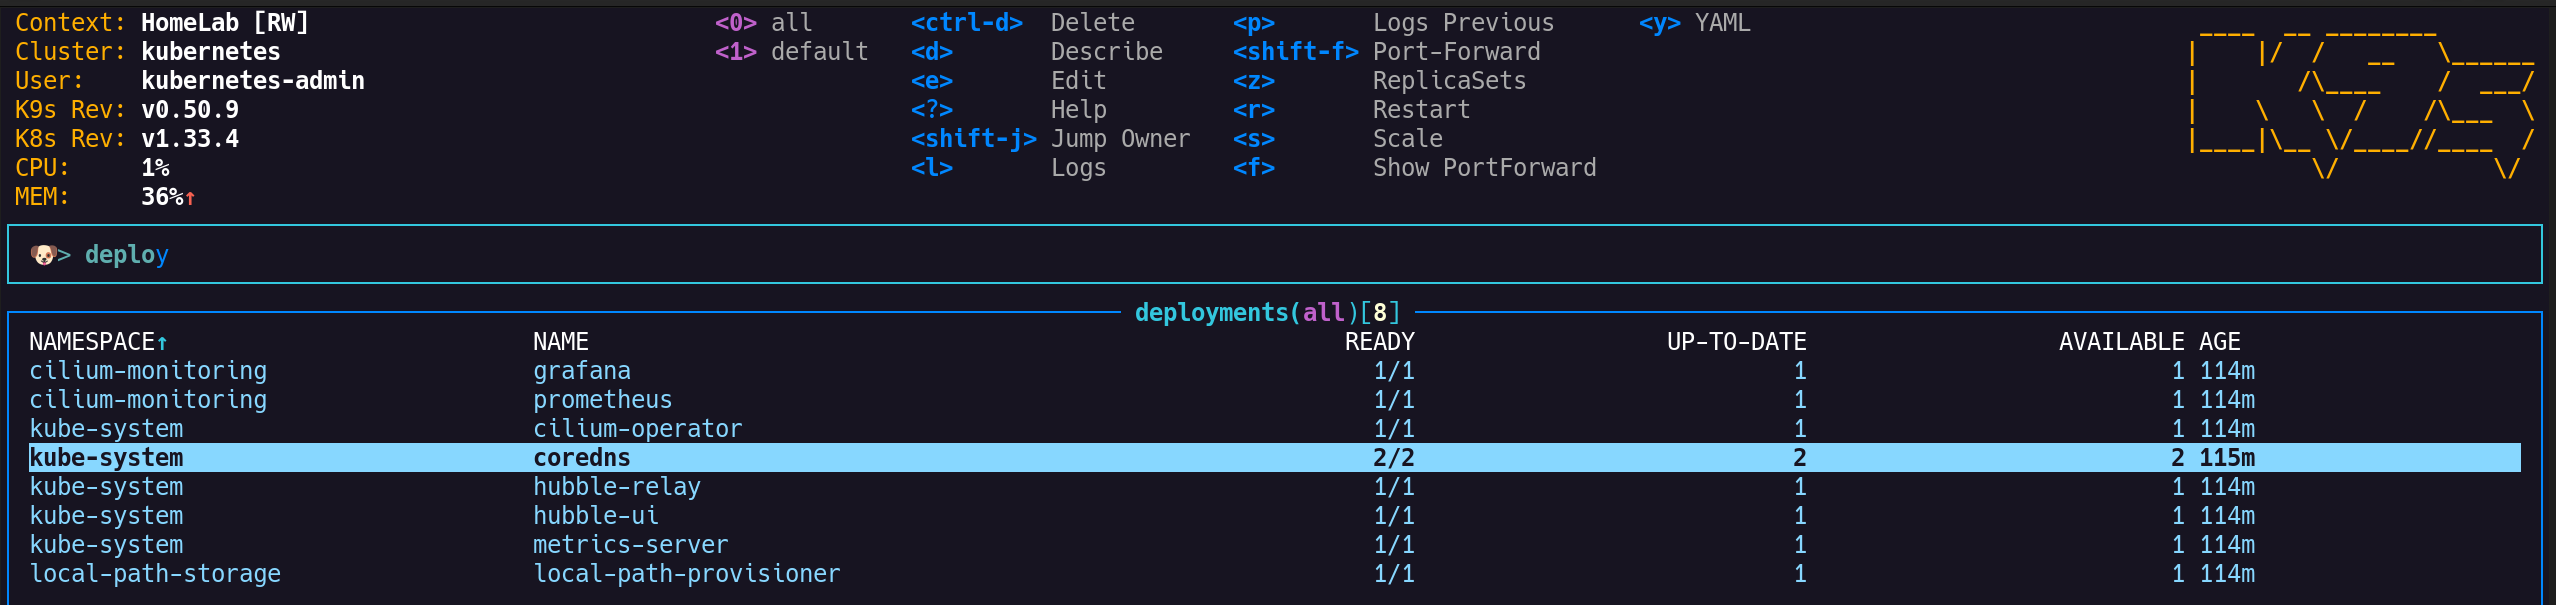Click the 2/2 ready value for coredns
Viewport: 2556px width, 605px height.
coord(1394,458)
